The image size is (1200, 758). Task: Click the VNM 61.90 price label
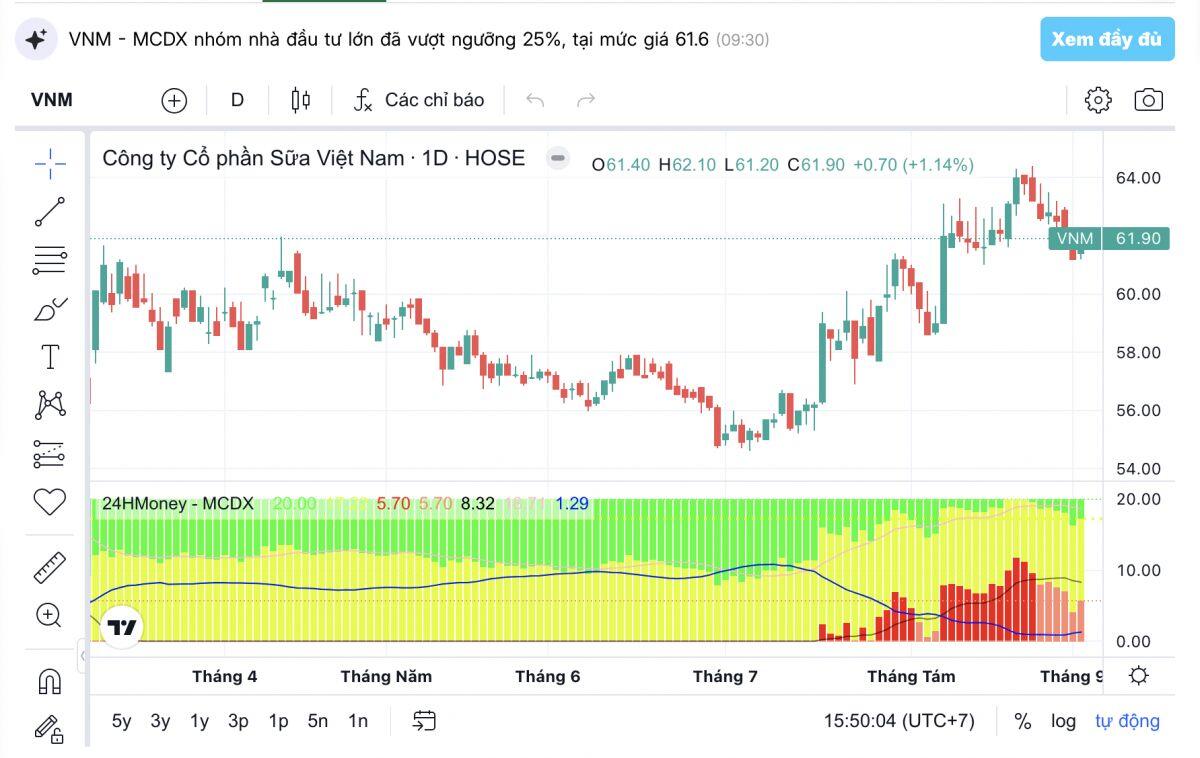[1108, 238]
